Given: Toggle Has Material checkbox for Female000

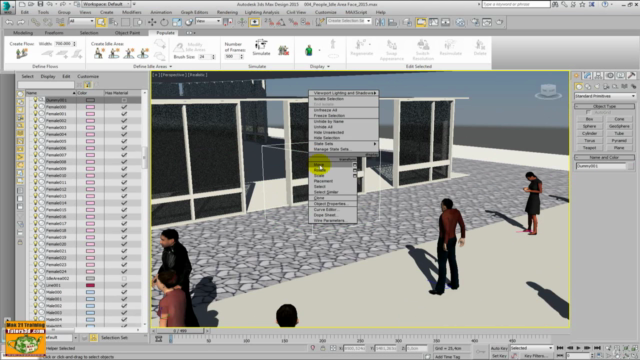Looking at the screenshot, I should pos(124,107).
